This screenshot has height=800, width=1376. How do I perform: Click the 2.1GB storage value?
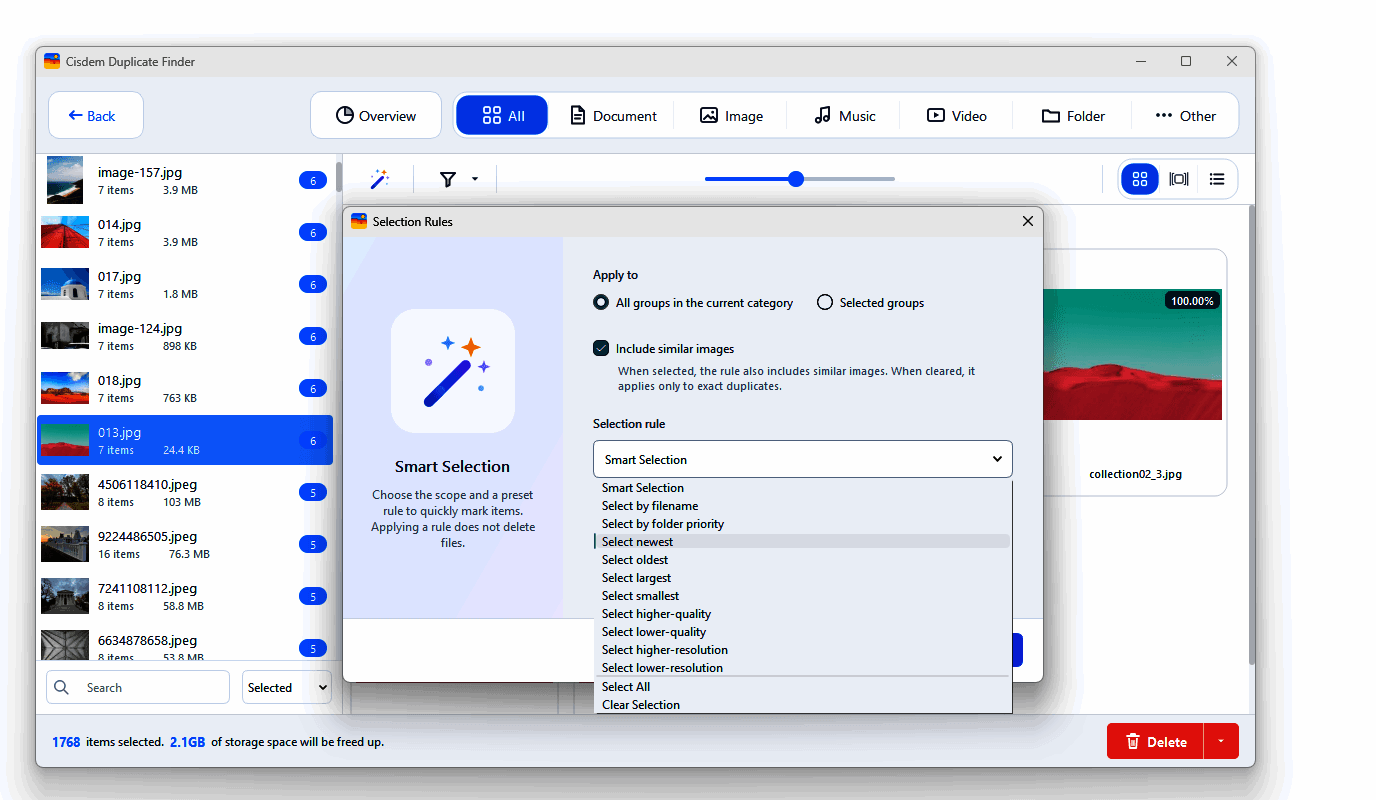point(187,742)
